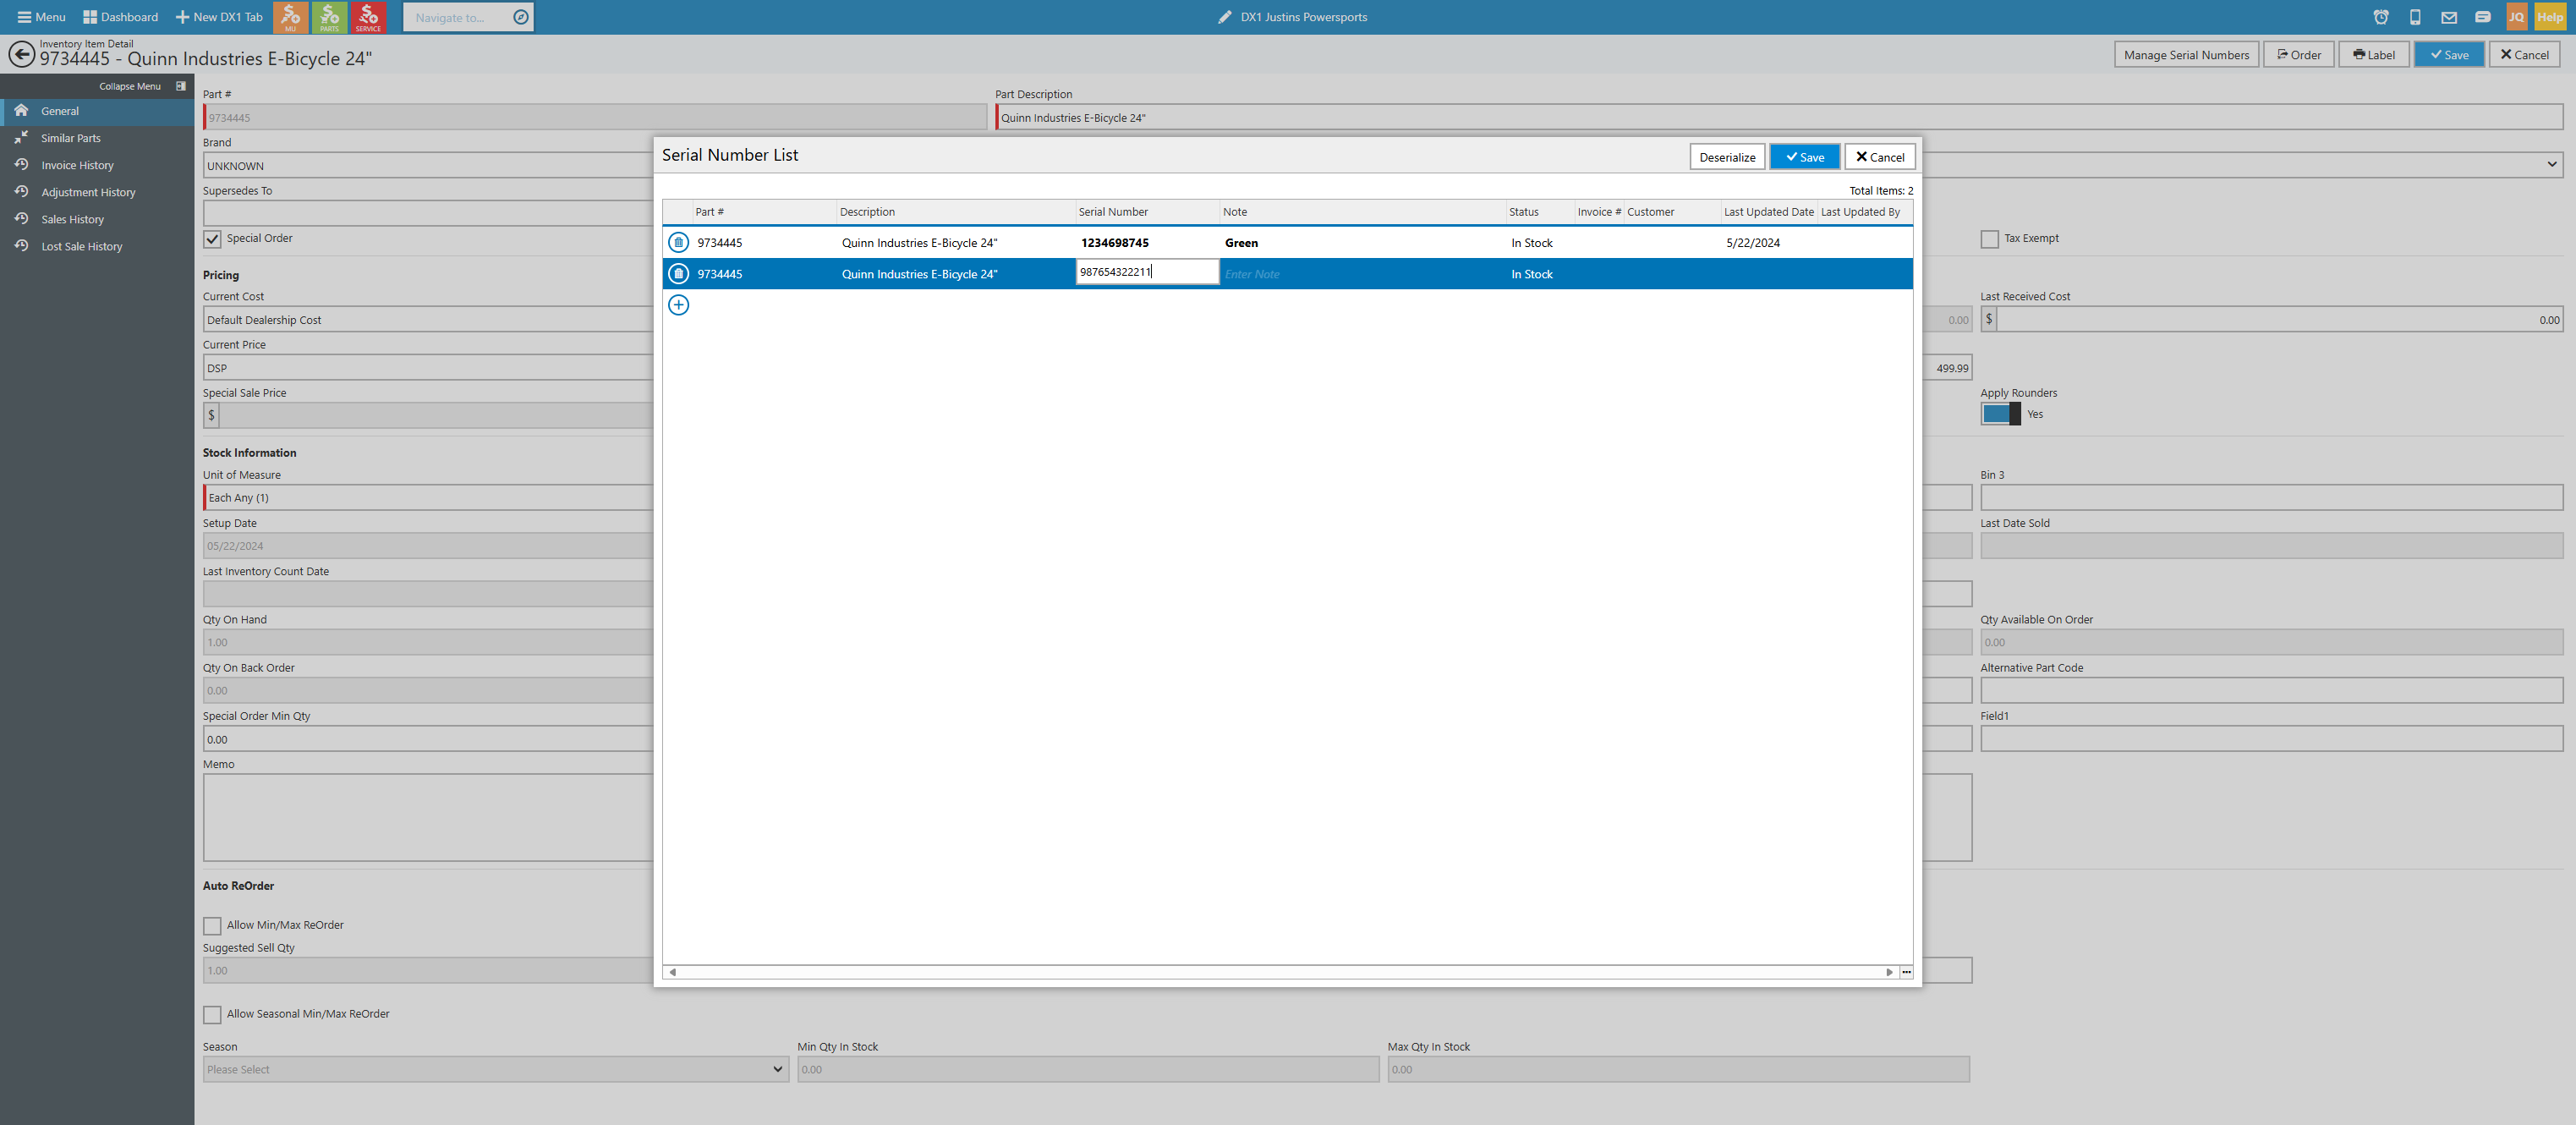Click the yellow Help button

point(2549,17)
